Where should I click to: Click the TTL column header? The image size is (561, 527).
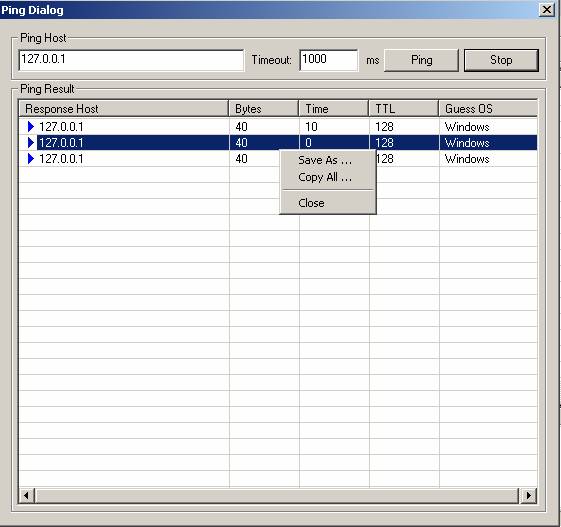pos(404,108)
